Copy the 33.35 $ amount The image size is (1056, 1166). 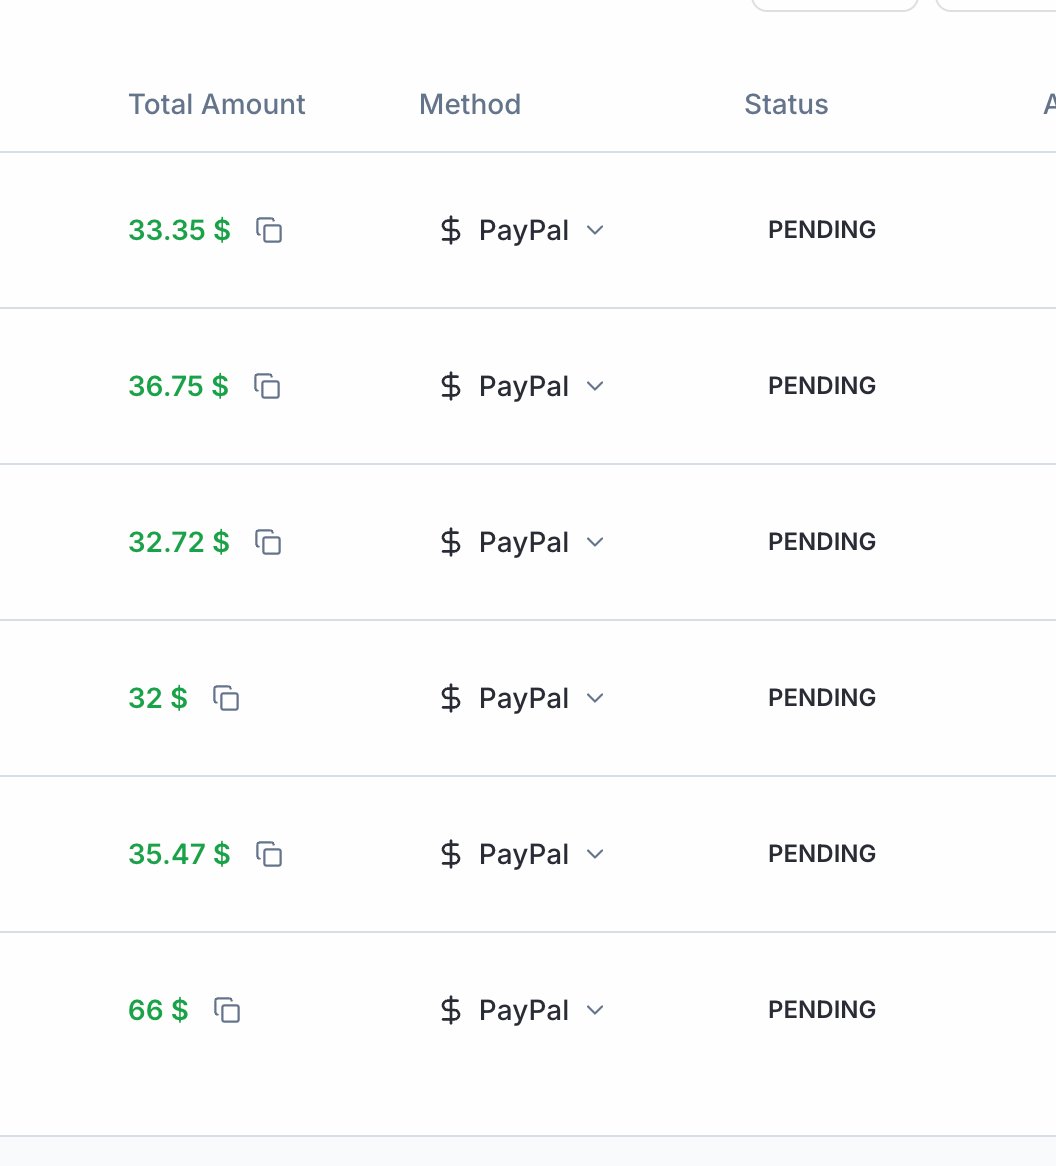click(268, 230)
